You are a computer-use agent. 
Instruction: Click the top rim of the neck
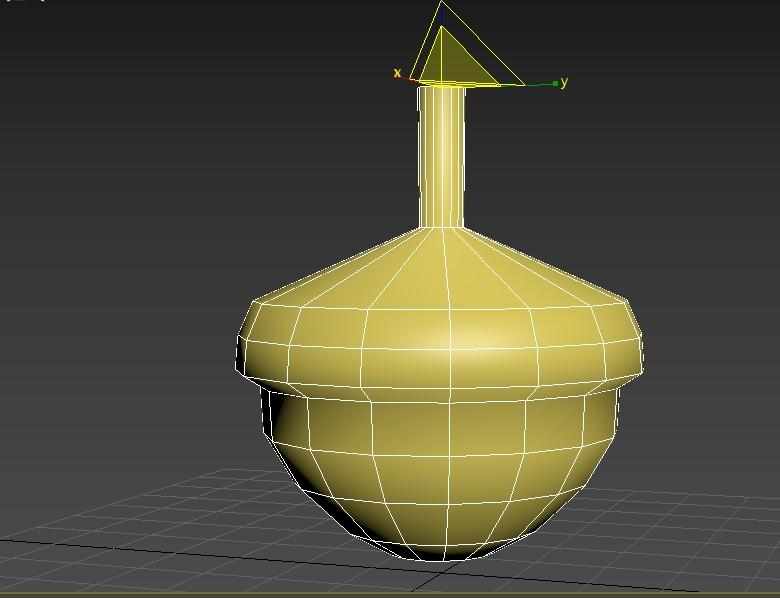point(441,88)
